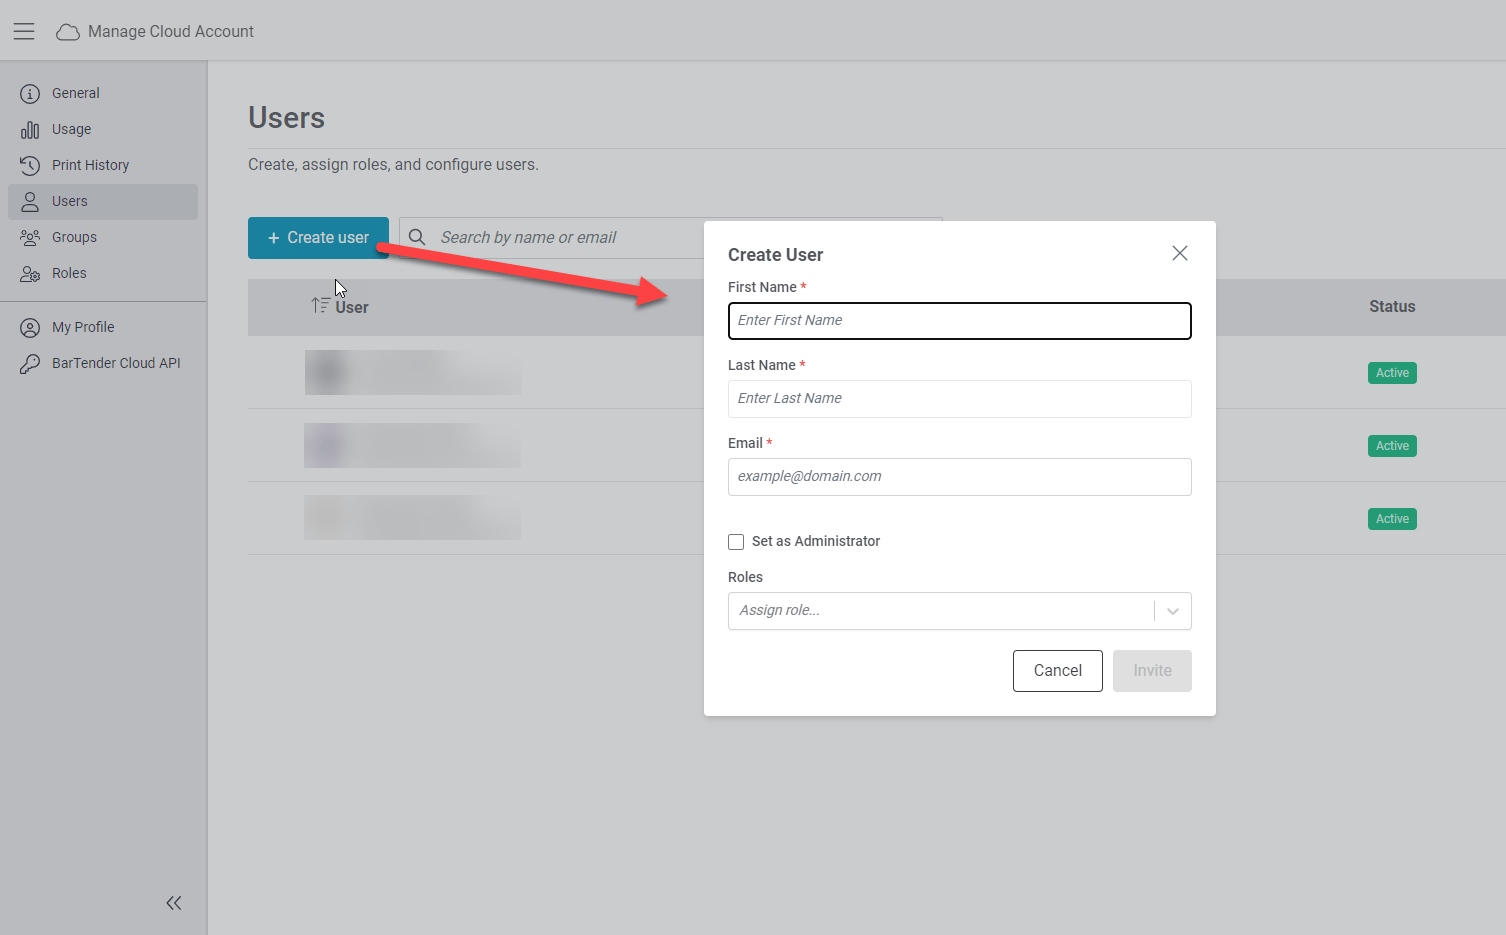Open the hamburger menu icon
This screenshot has height=935, width=1506.
click(24, 31)
